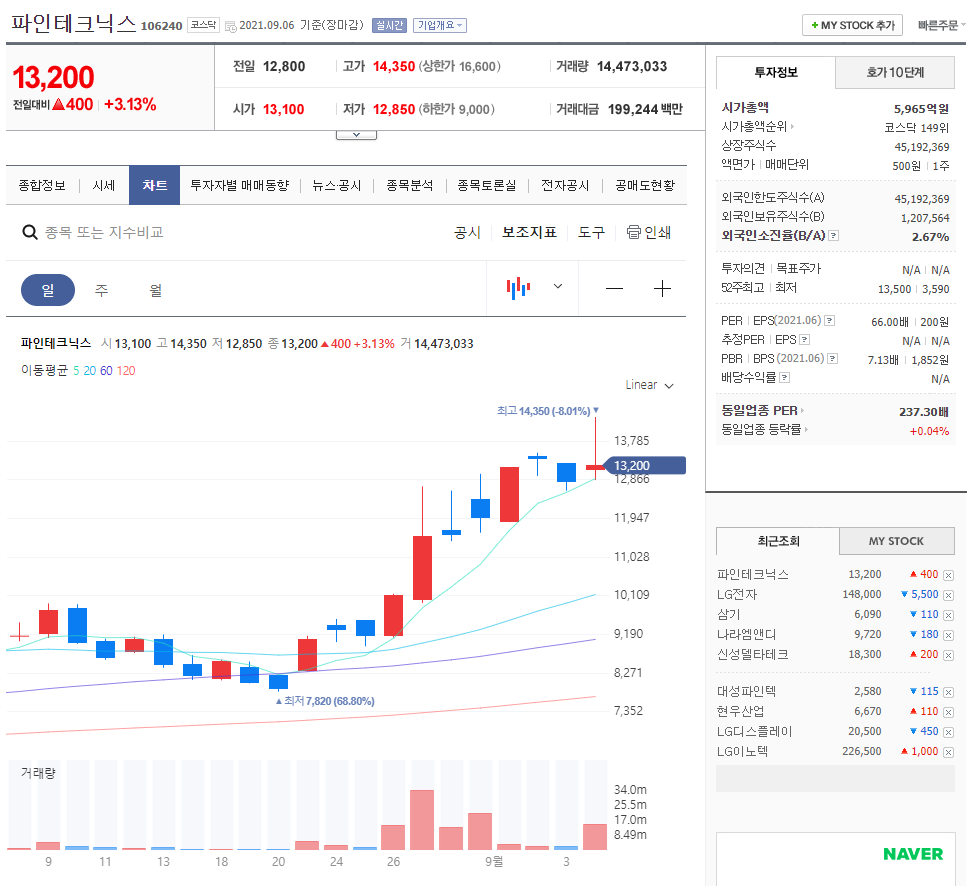Remove LG디스플레이 from recent list
This screenshot has width=972, height=886.
pos(948,732)
